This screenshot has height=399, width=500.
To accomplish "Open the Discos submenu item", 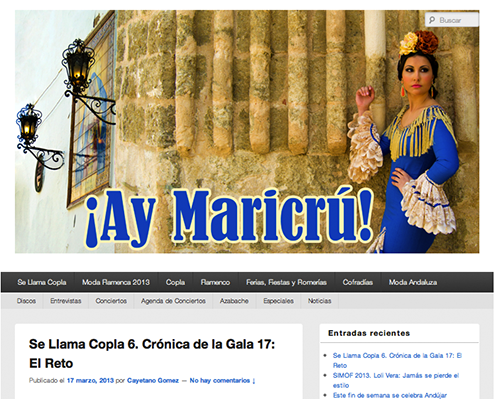I will click(x=26, y=301).
